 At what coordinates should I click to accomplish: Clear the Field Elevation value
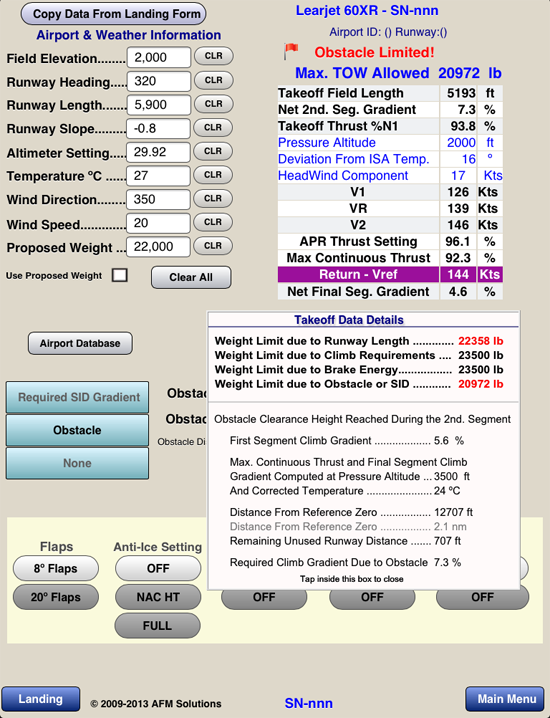click(213, 56)
